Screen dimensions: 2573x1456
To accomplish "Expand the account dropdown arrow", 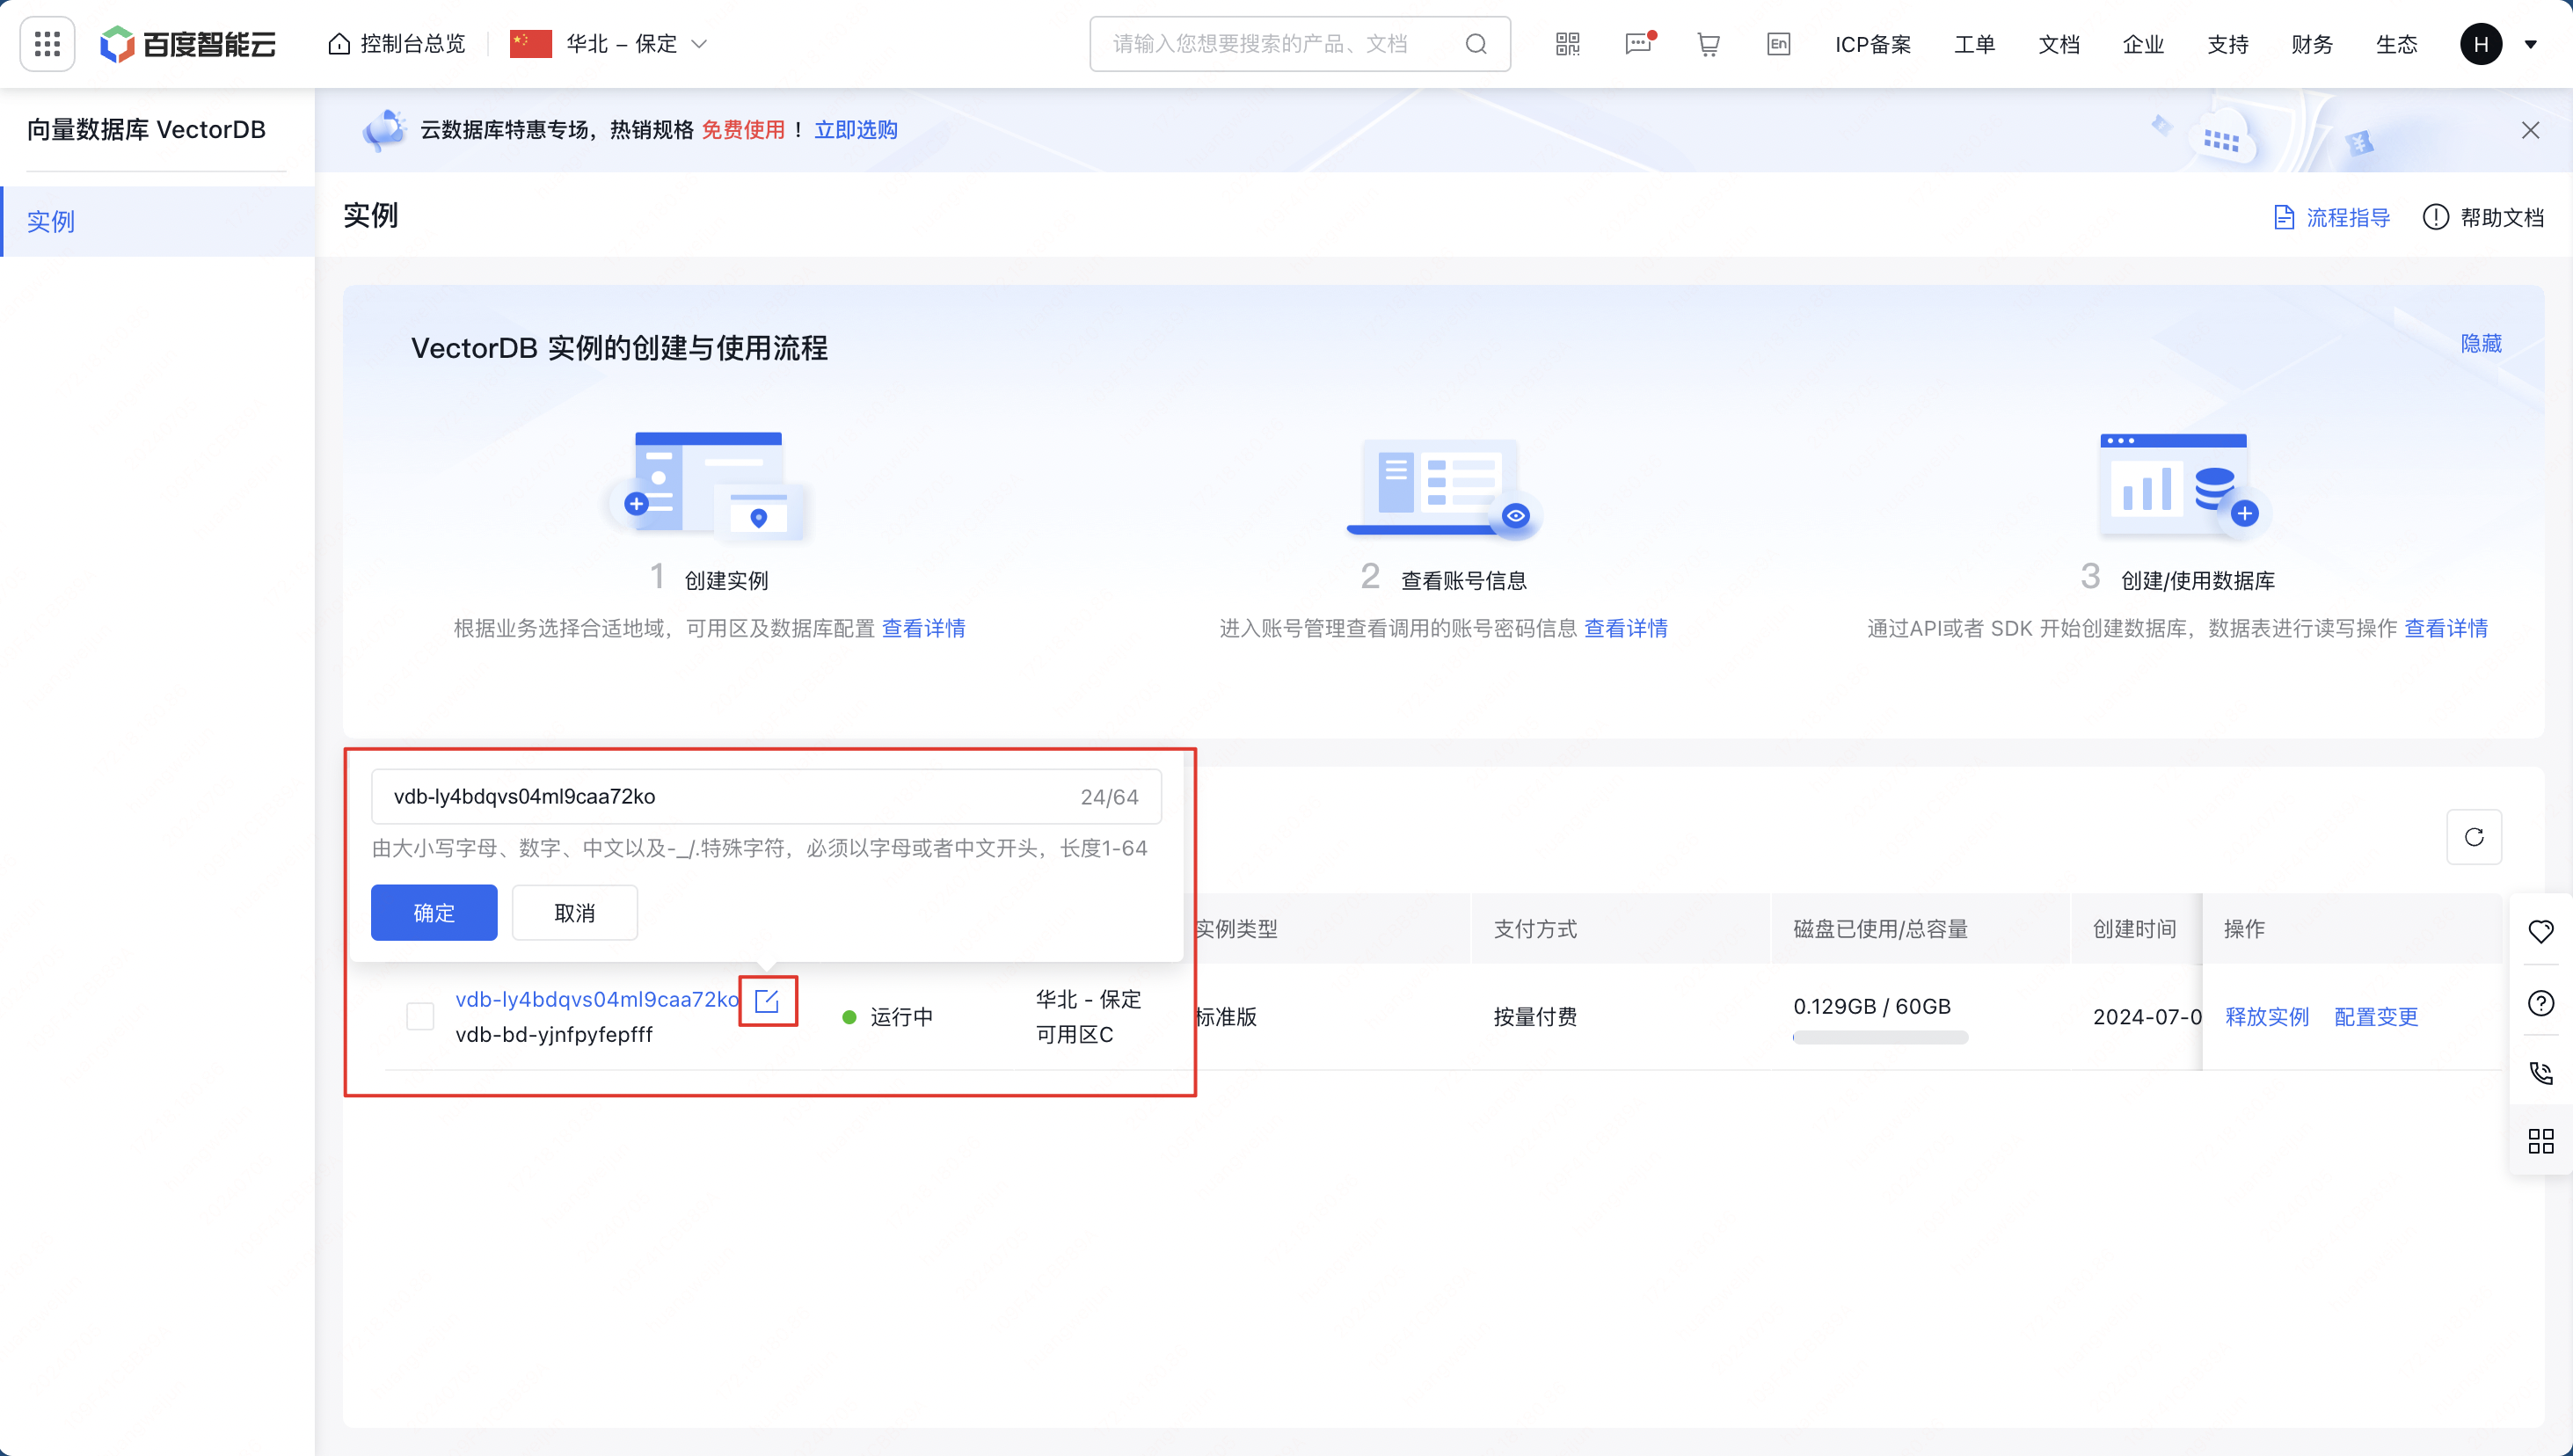I will [2530, 44].
